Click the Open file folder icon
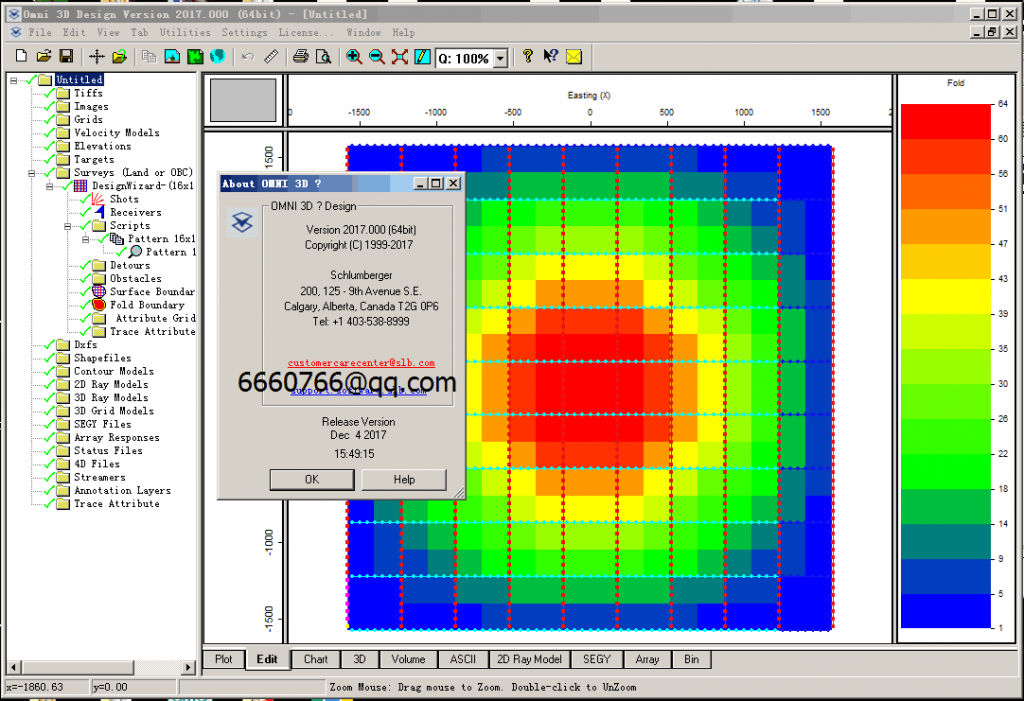1024x701 pixels. 44,56
